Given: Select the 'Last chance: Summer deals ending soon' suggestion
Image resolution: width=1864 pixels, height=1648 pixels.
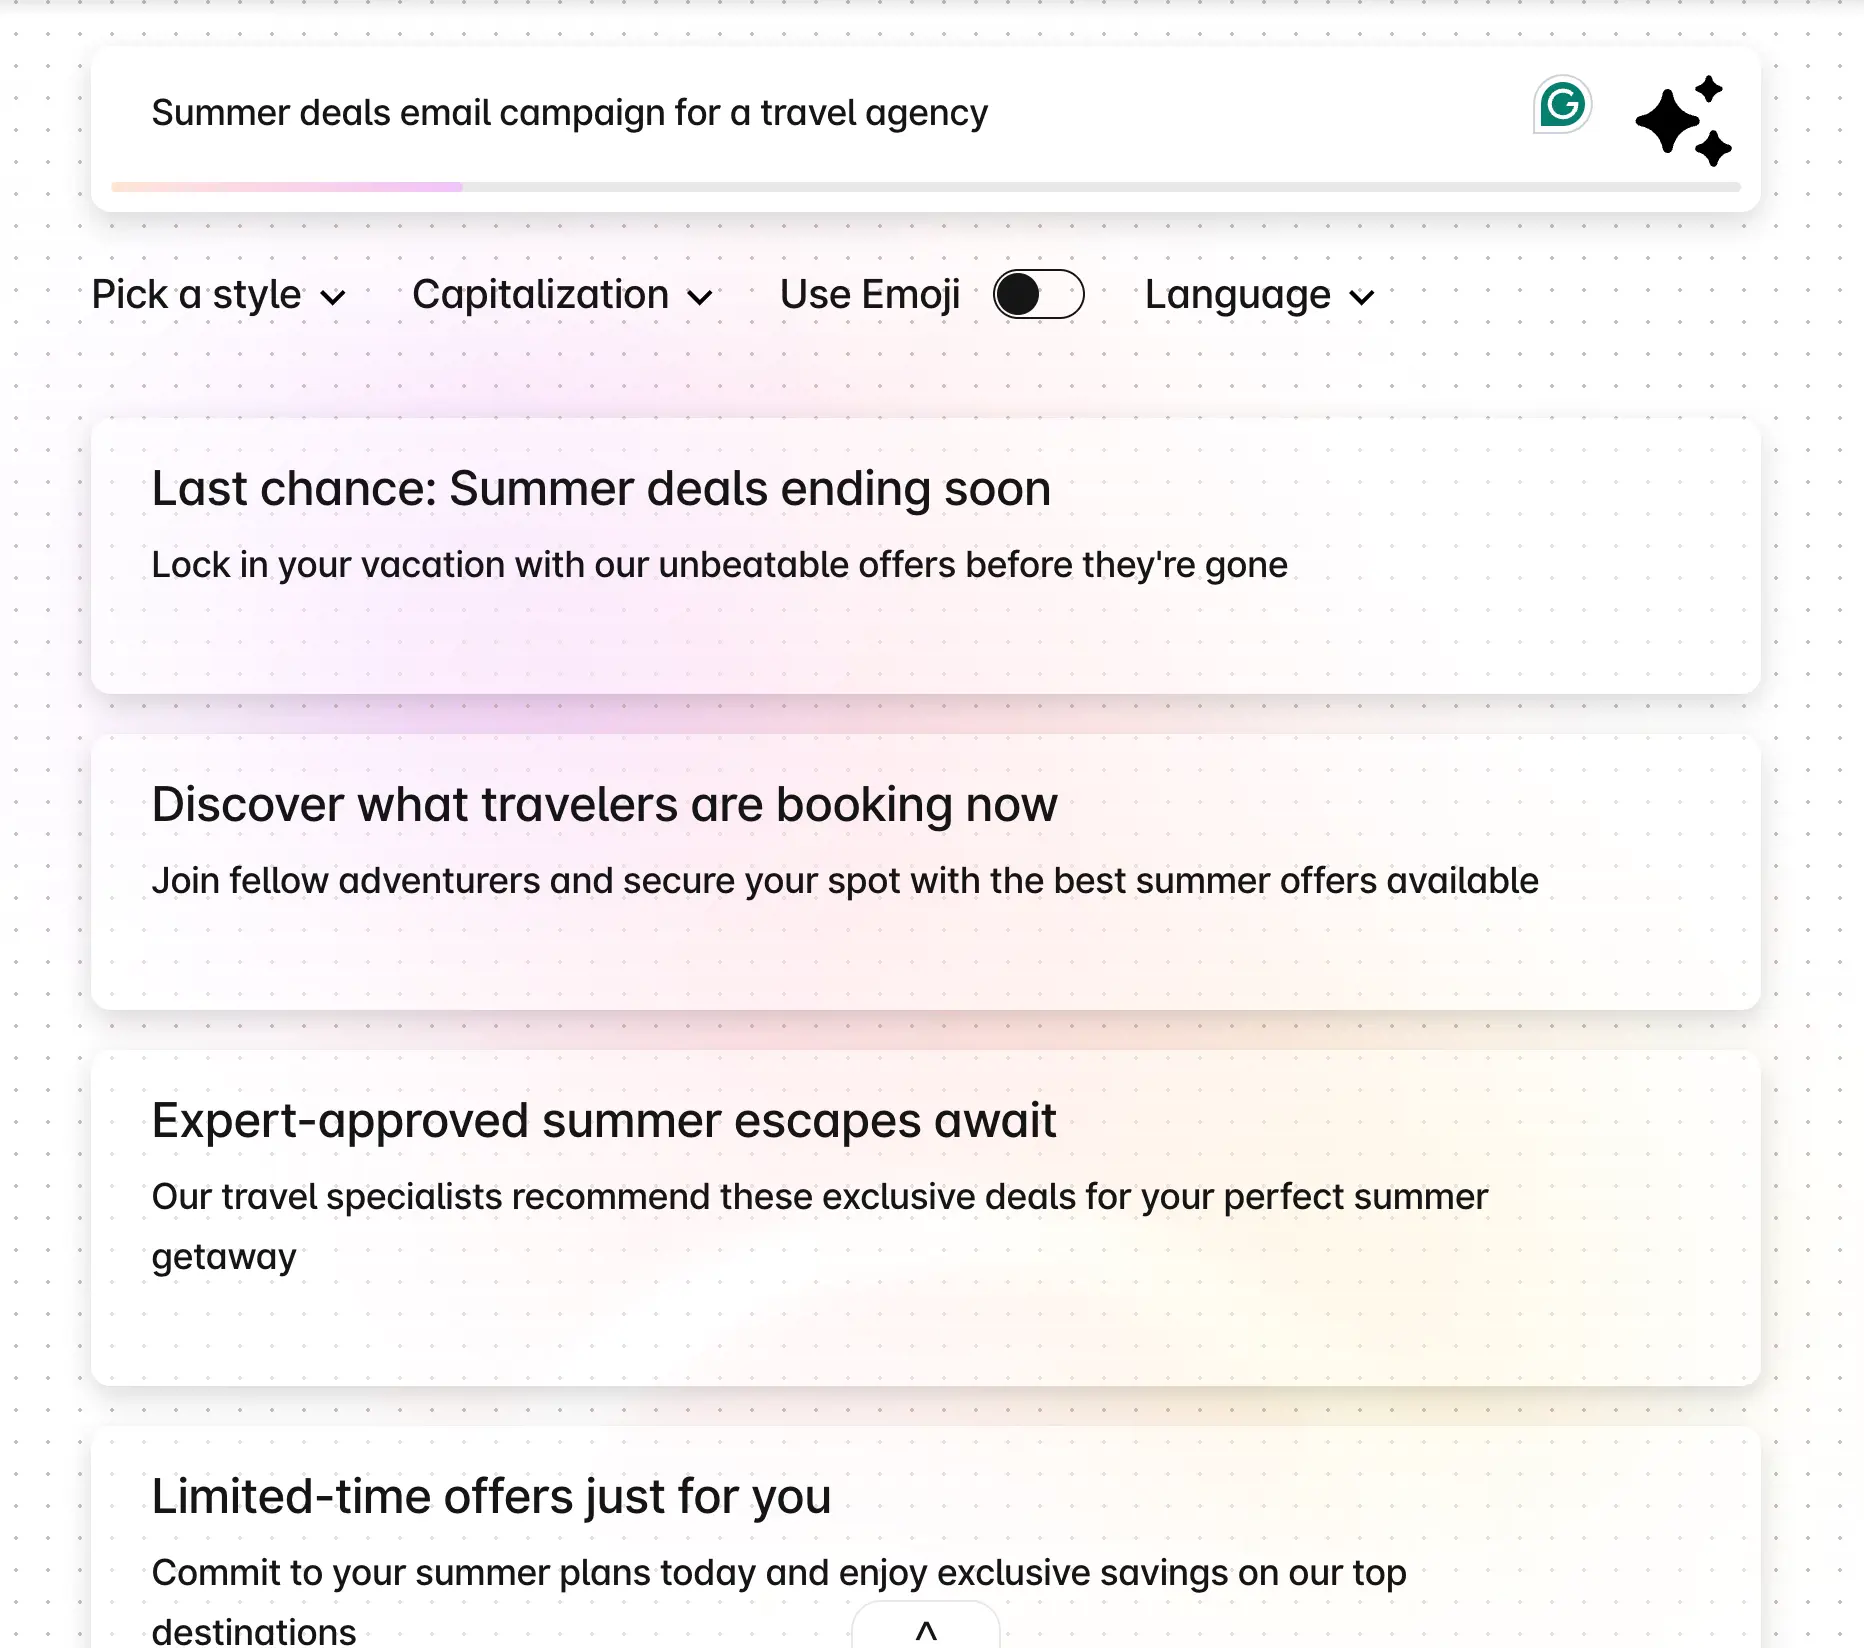Looking at the screenshot, I should tap(922, 555).
